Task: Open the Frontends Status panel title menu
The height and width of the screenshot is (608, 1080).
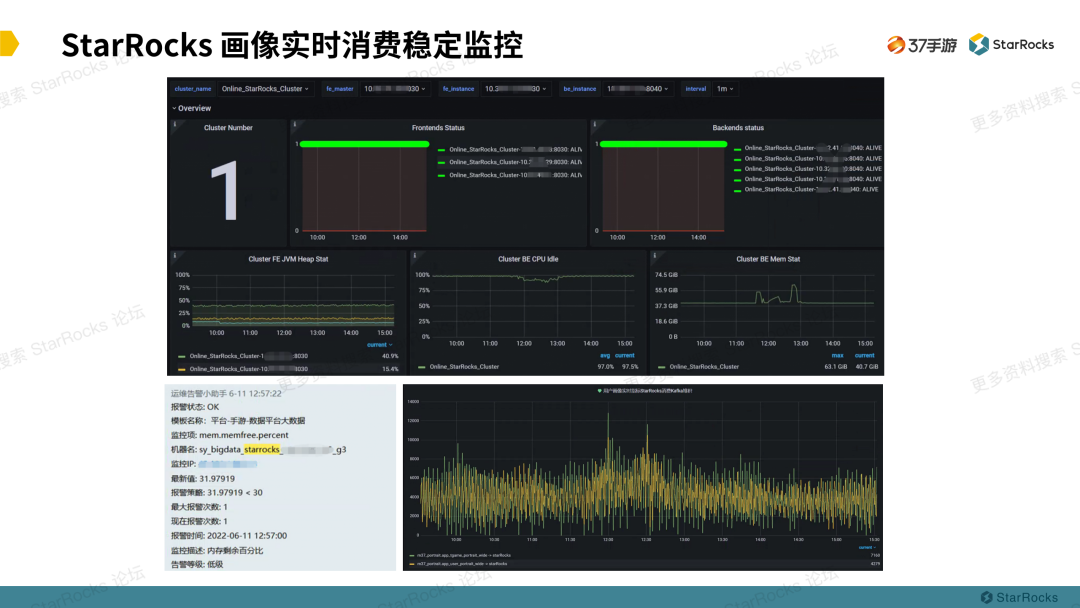Action: pos(438,128)
